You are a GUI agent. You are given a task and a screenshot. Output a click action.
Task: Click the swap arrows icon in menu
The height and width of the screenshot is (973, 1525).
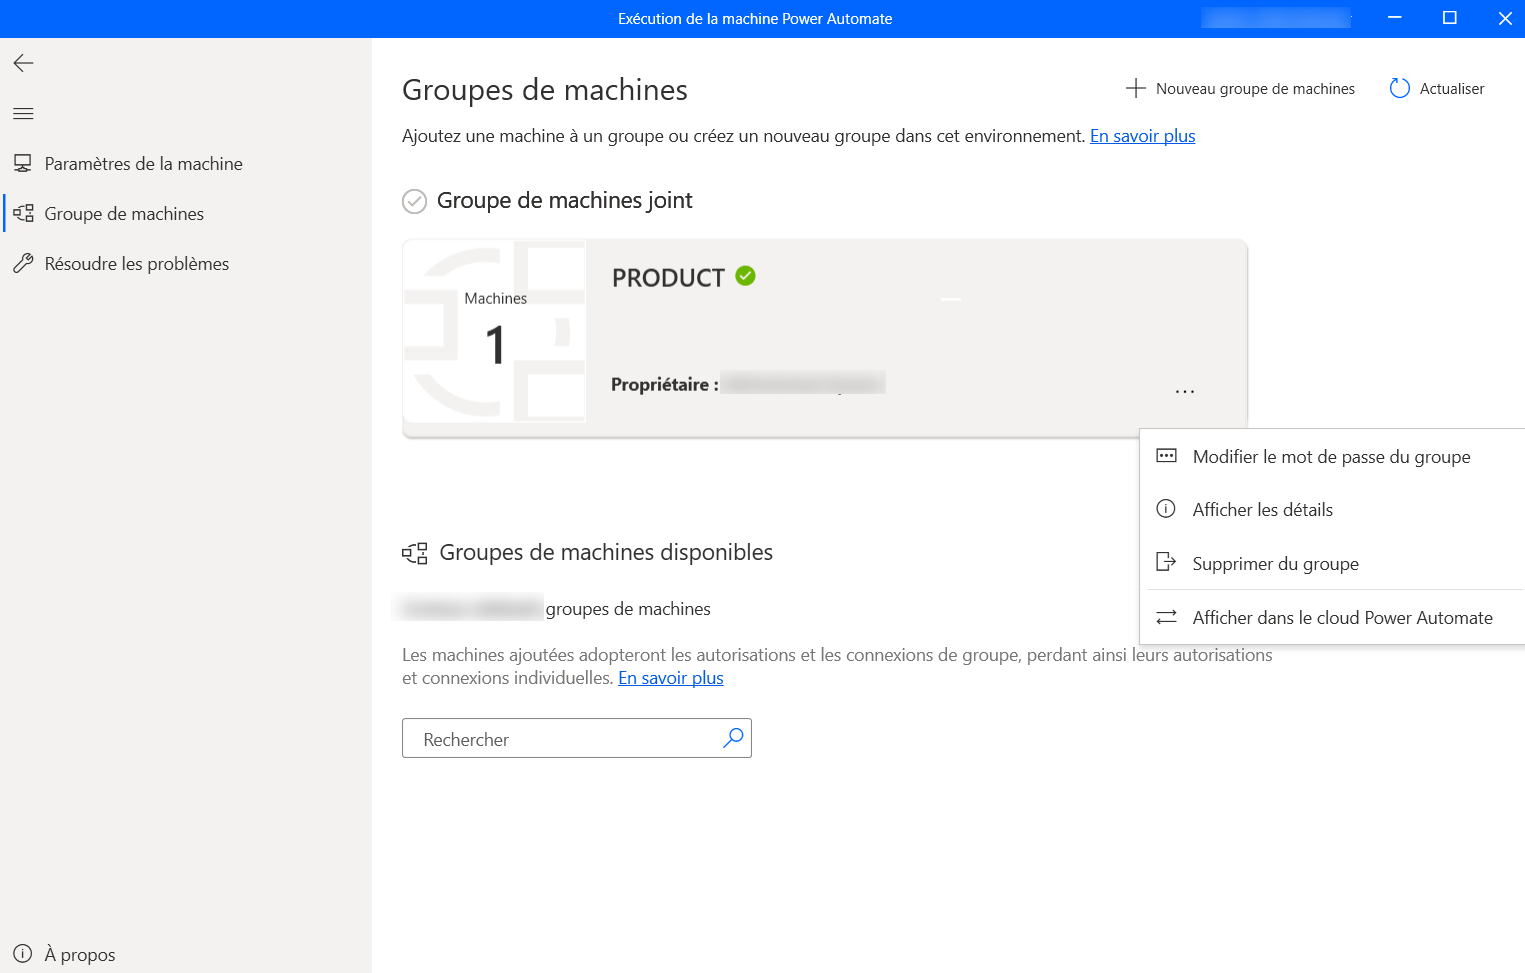1166,617
